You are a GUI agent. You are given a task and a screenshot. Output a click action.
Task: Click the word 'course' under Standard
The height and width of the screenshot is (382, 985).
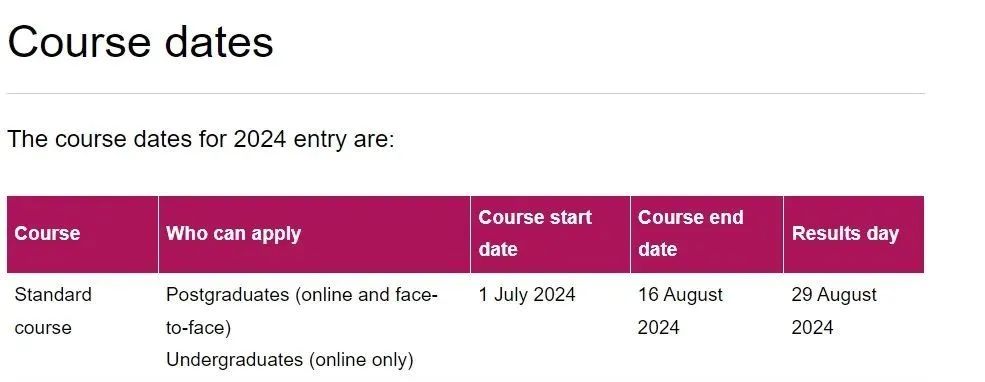tap(43, 328)
